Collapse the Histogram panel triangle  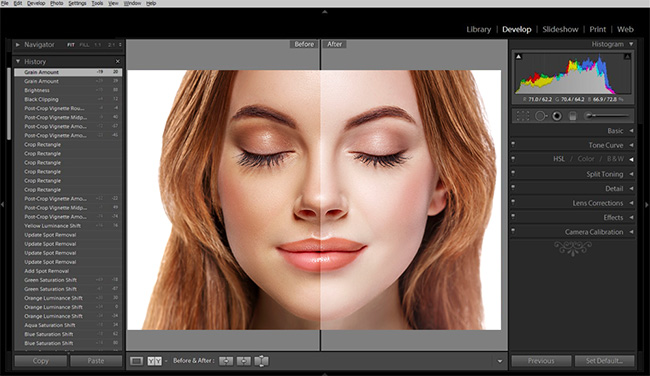pyautogui.click(x=631, y=44)
